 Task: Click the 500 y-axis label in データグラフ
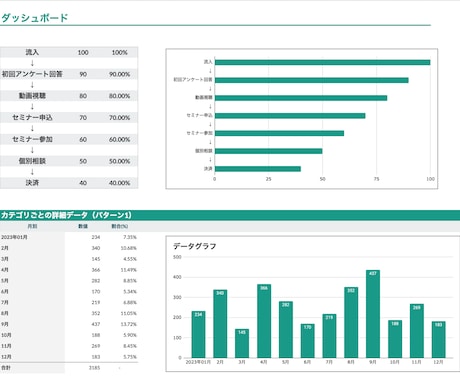[177, 257]
